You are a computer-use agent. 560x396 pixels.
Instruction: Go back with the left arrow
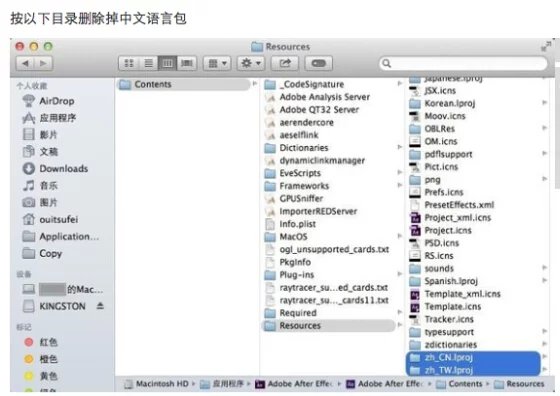25,64
